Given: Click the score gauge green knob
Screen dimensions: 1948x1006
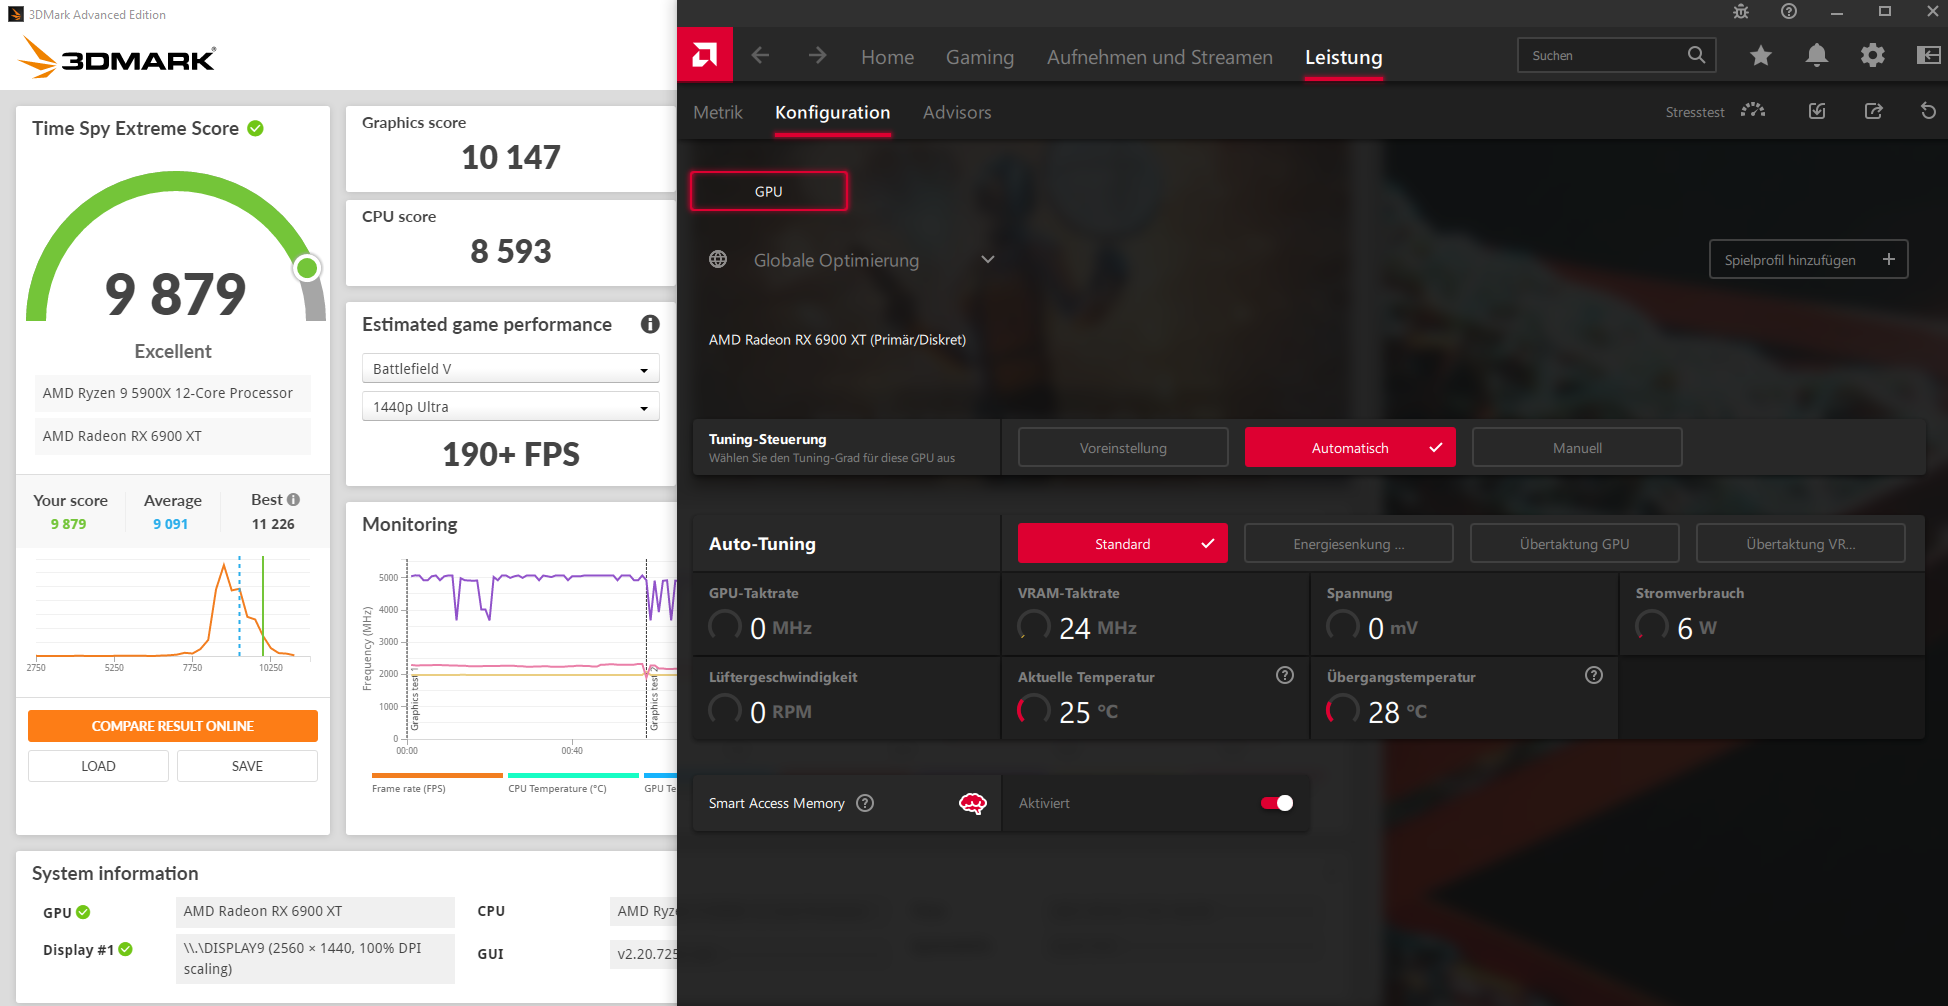Looking at the screenshot, I should 307,268.
